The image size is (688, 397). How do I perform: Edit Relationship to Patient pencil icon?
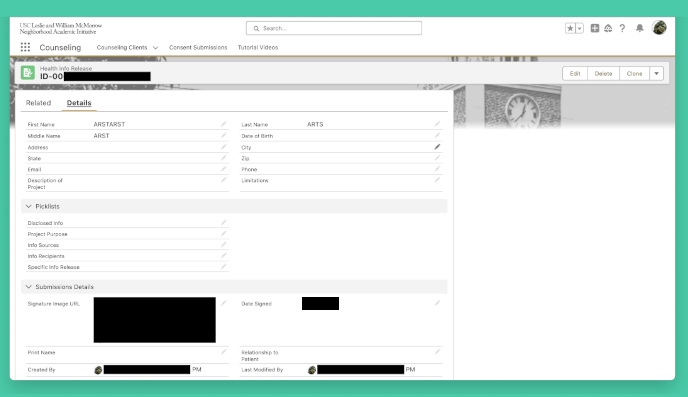437,352
